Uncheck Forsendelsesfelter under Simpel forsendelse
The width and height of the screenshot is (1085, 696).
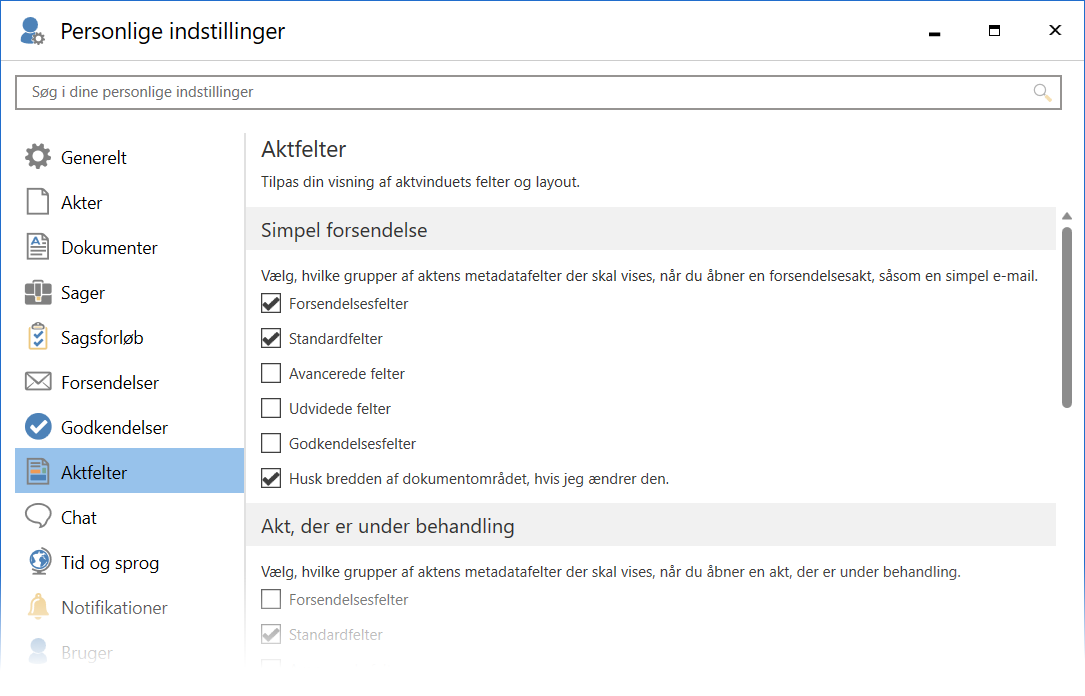tap(271, 304)
